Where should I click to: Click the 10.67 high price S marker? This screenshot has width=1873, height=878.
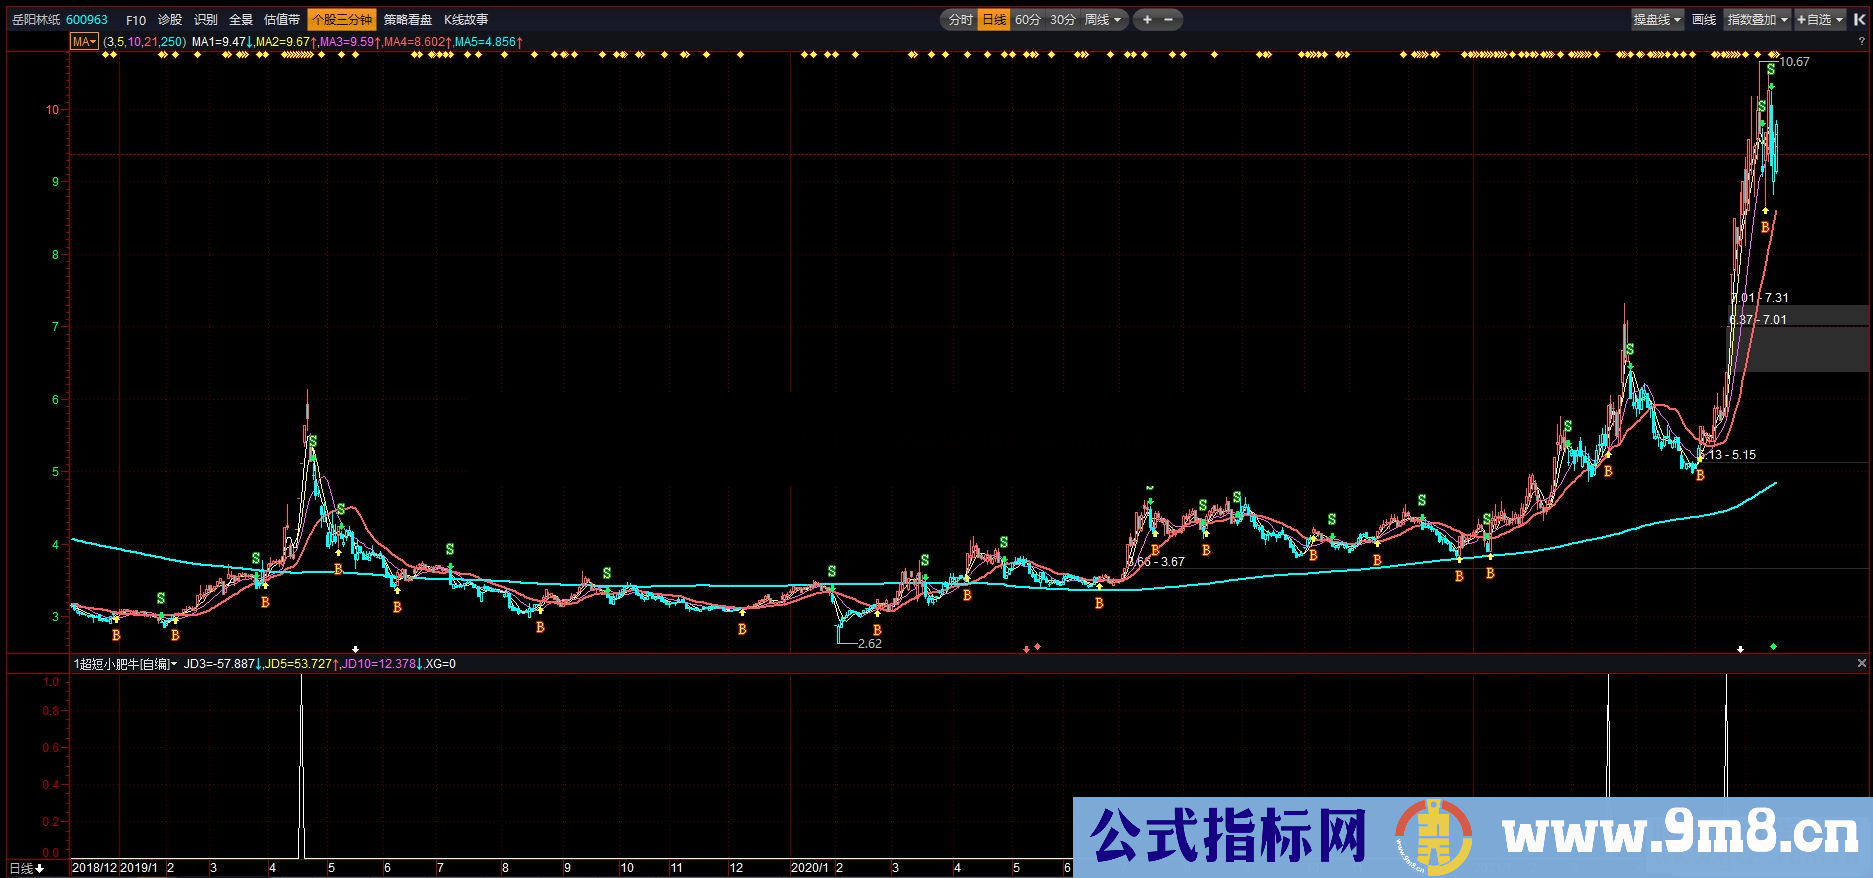[x=1771, y=69]
